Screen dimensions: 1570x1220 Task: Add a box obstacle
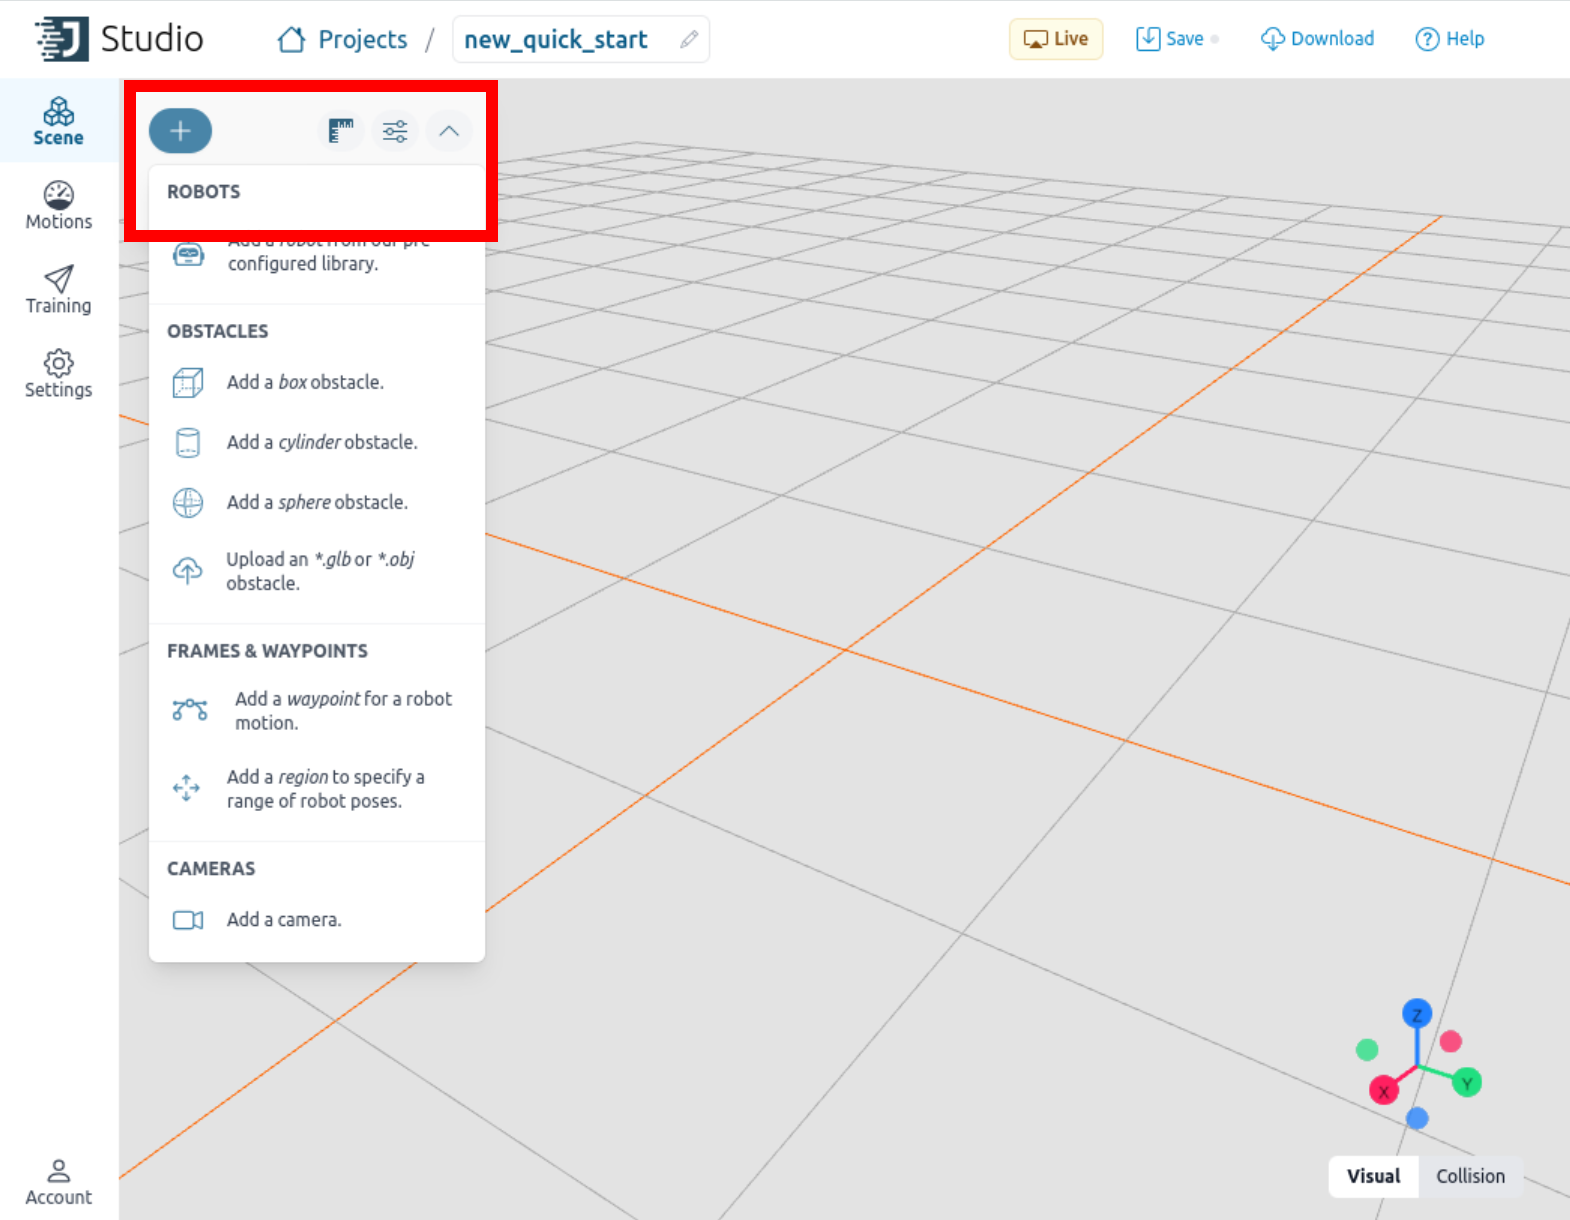317,382
